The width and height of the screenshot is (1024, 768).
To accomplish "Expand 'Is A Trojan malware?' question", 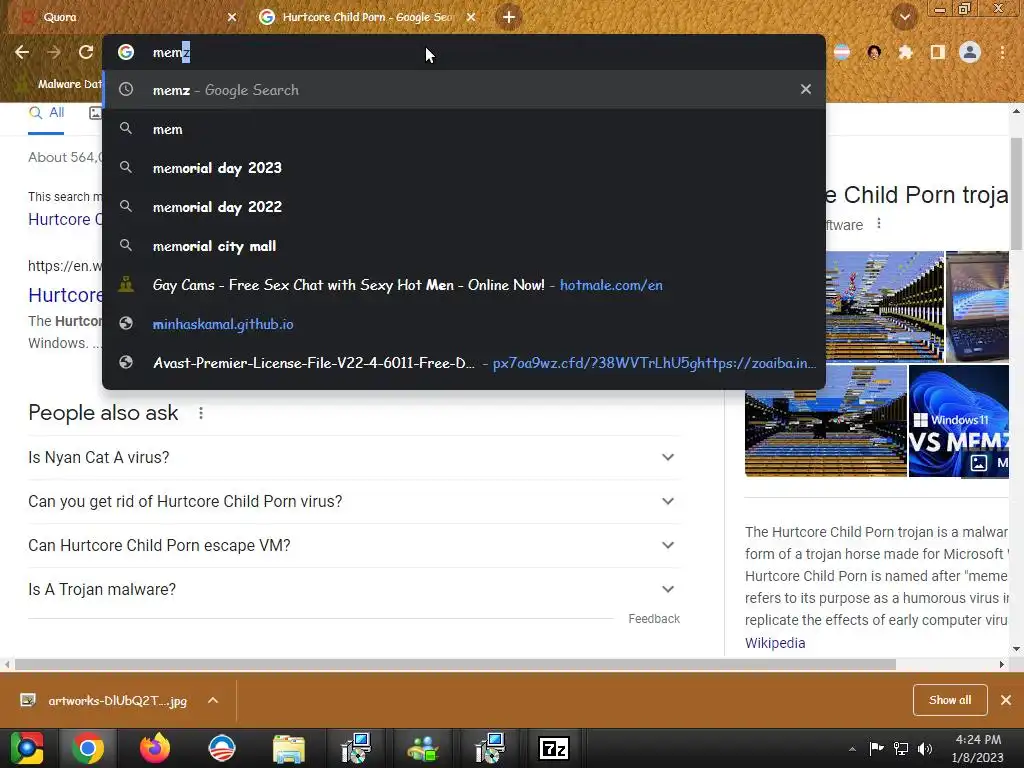I will click(354, 589).
